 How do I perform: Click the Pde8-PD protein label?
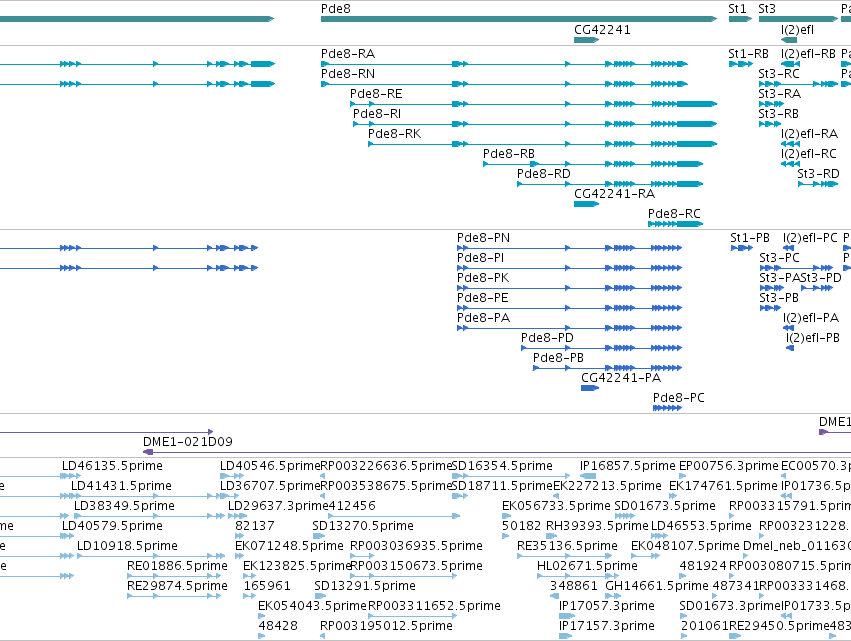(x=547, y=338)
